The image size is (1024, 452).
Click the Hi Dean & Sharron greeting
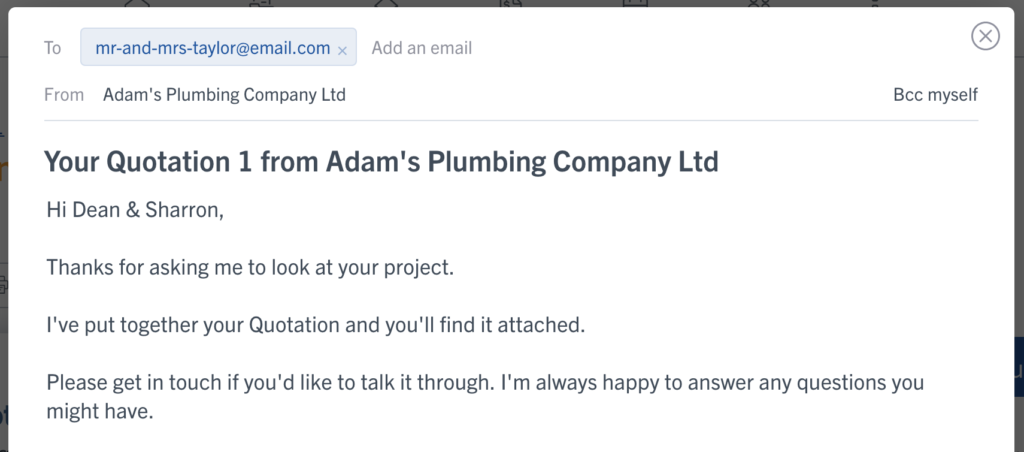tap(135, 210)
